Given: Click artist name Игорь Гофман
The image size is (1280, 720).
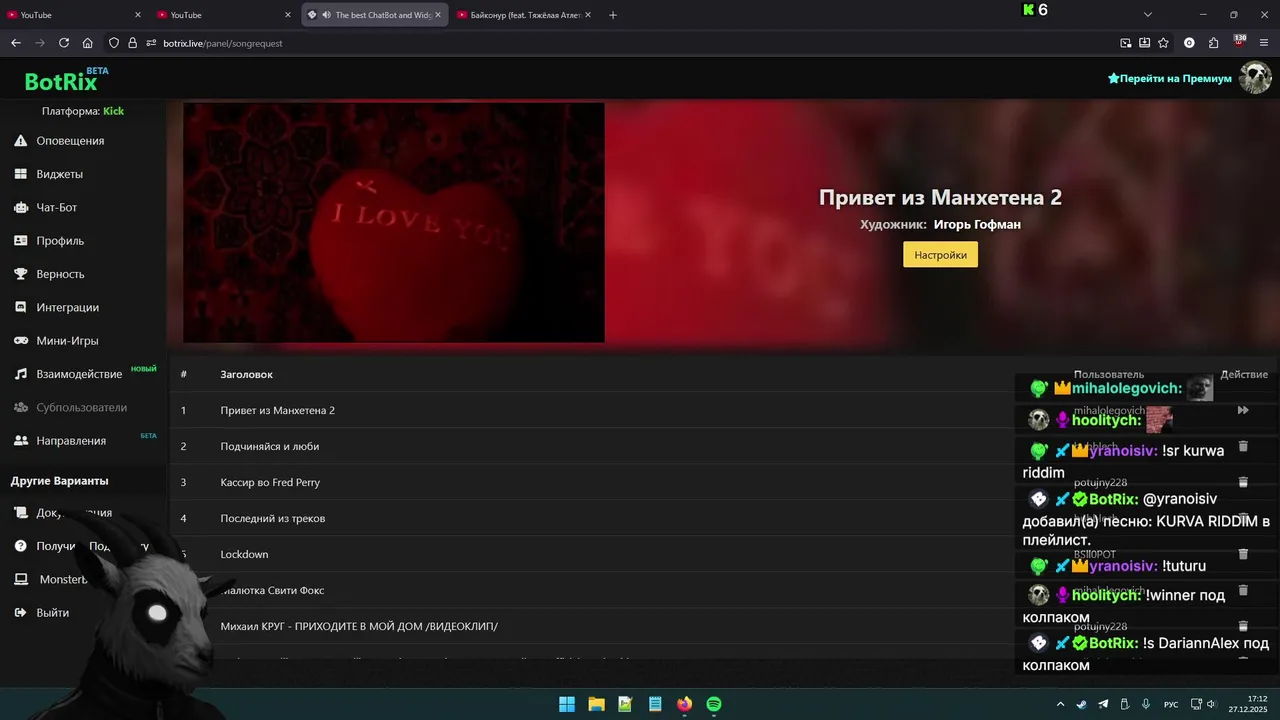Looking at the screenshot, I should [x=976, y=225].
